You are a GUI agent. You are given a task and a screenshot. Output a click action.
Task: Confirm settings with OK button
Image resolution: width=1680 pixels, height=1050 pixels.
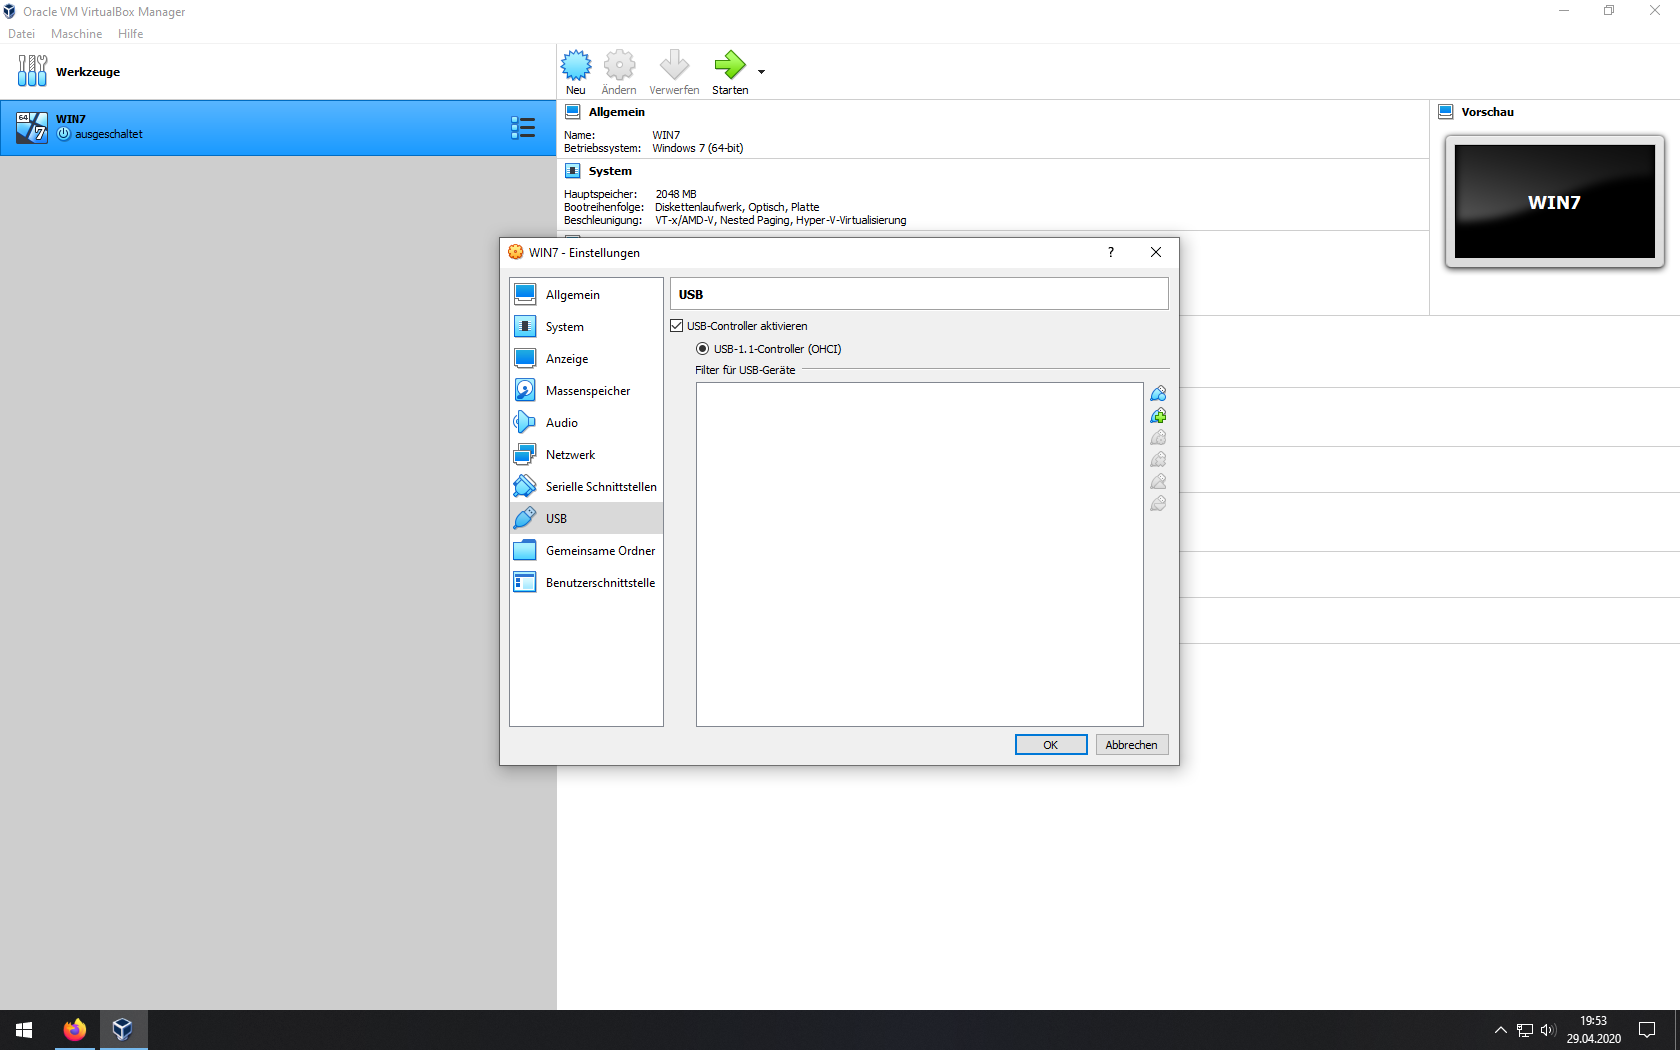coord(1051,745)
